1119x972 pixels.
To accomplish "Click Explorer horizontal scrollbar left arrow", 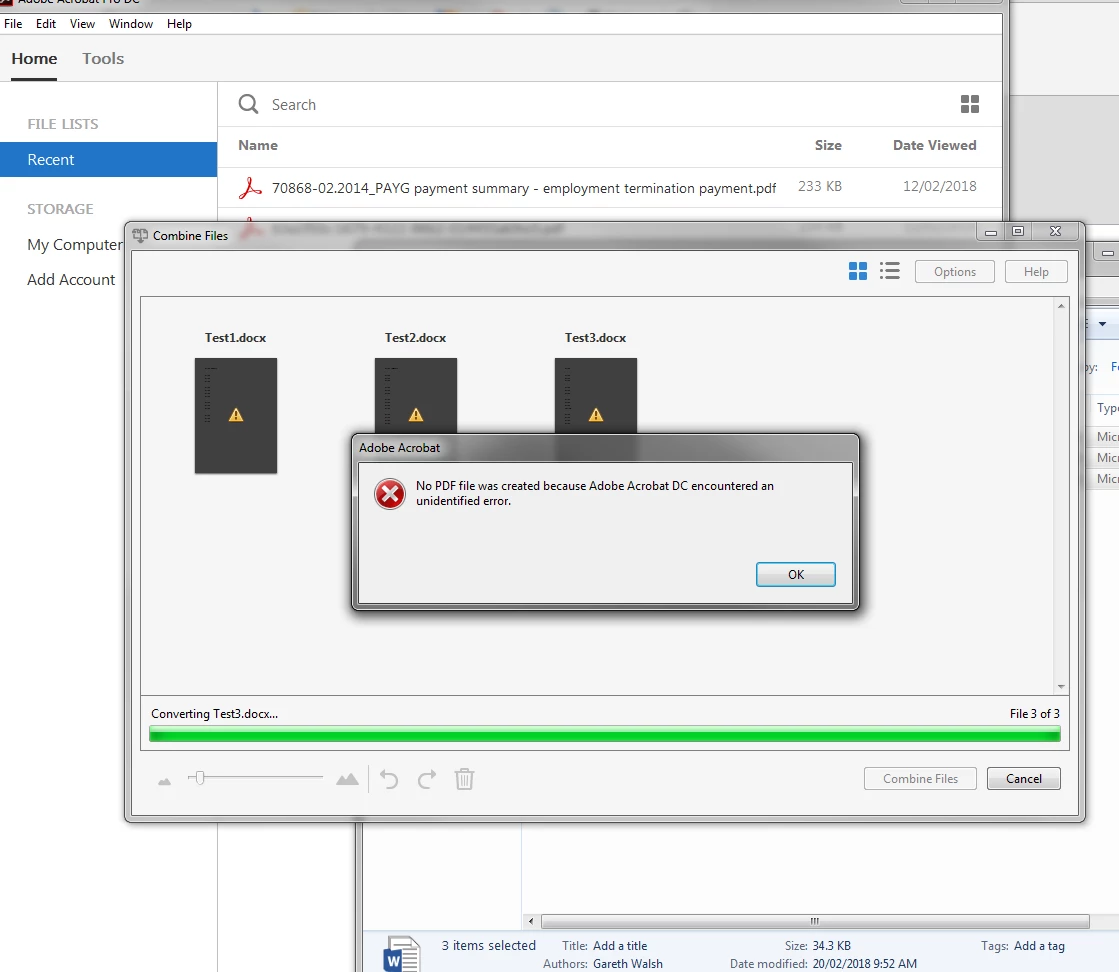I will pyautogui.click(x=530, y=921).
